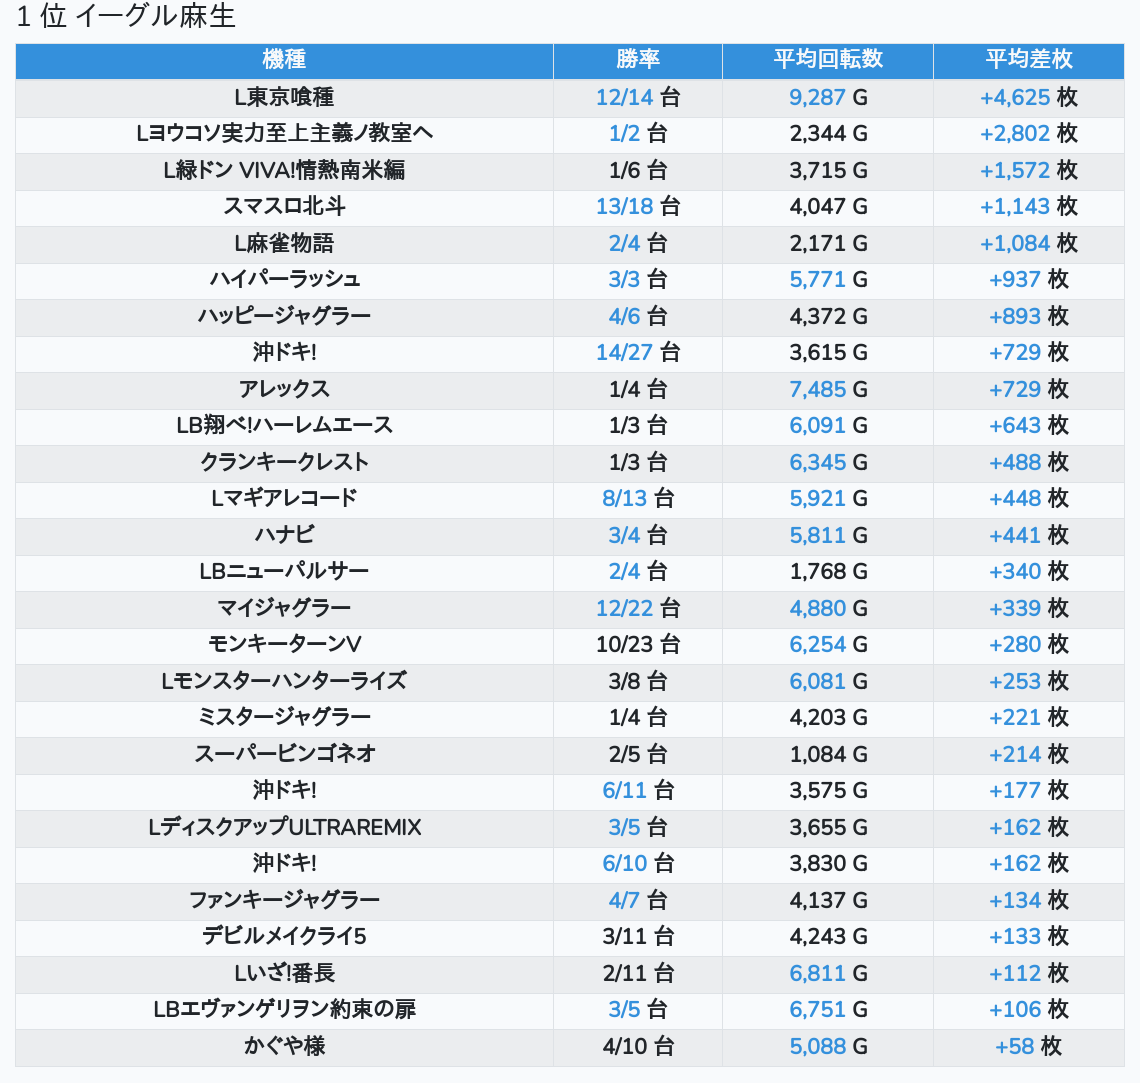Click the 平均回転数 column header
The image size is (1140, 1083).
(x=828, y=60)
